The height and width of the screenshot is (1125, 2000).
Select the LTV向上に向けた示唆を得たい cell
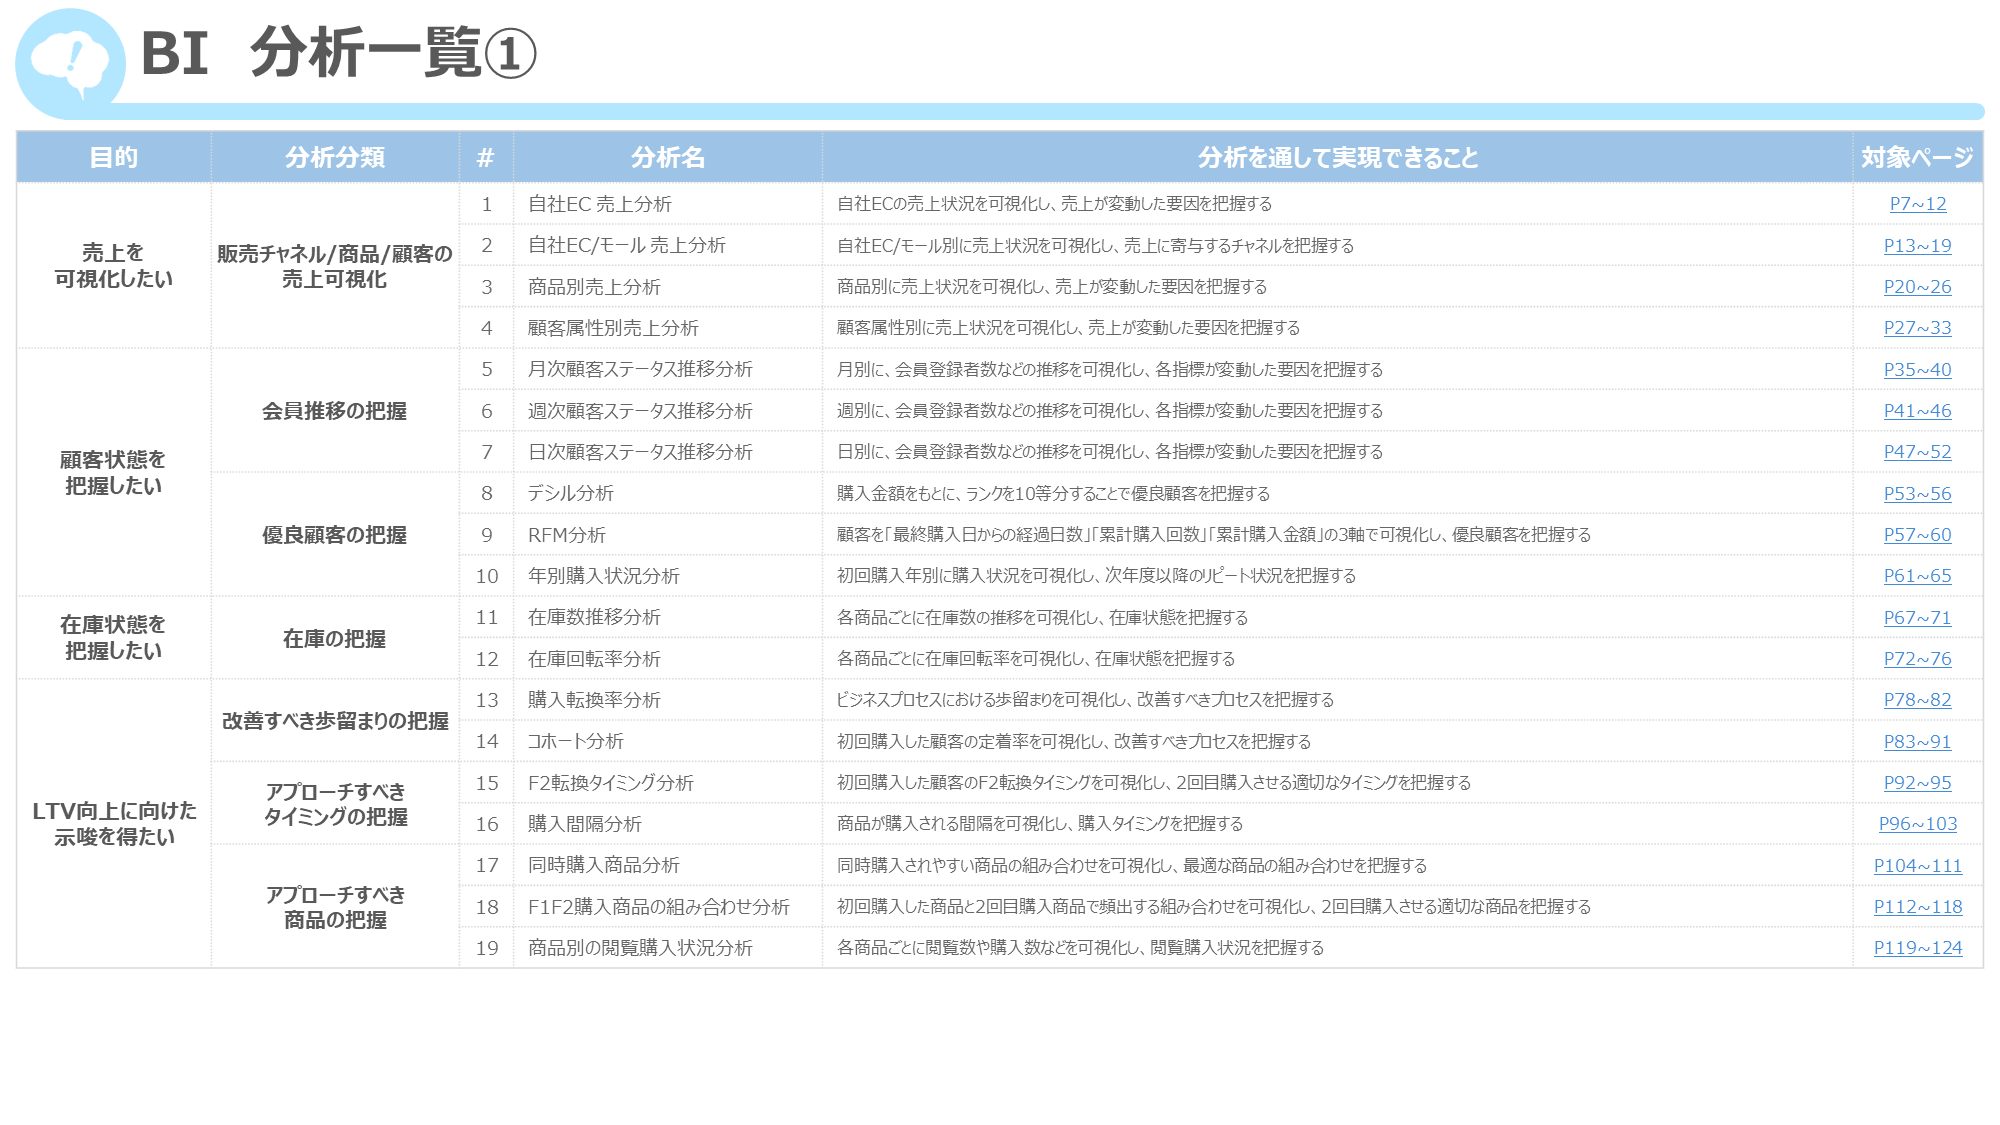[x=114, y=824]
